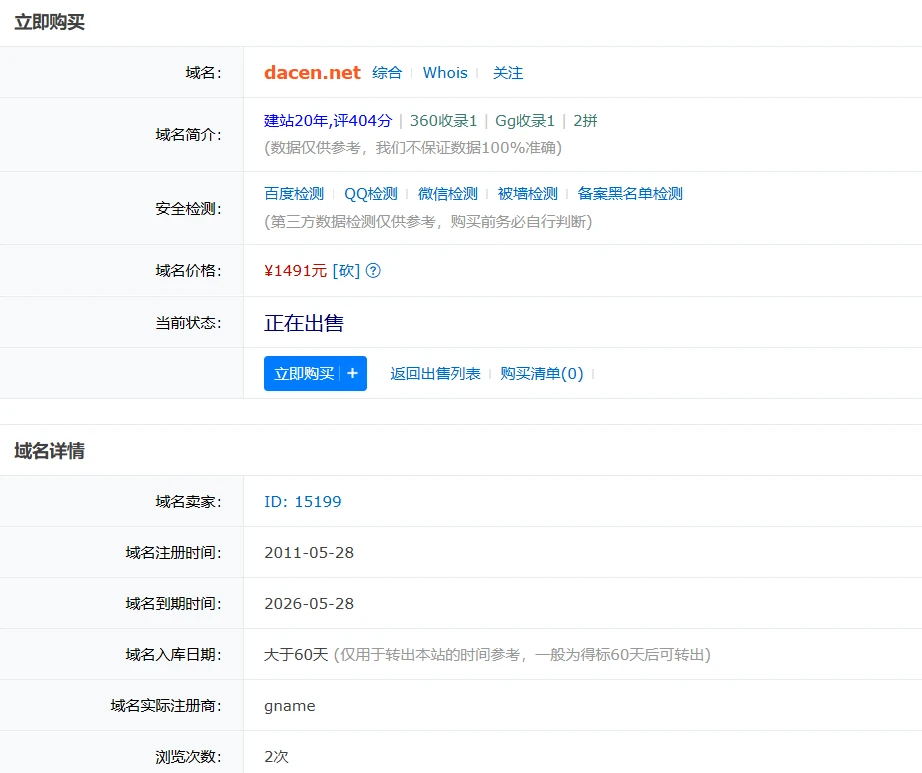Click the plus icon on 立即购买 button
This screenshot has width=922, height=773.
point(352,372)
